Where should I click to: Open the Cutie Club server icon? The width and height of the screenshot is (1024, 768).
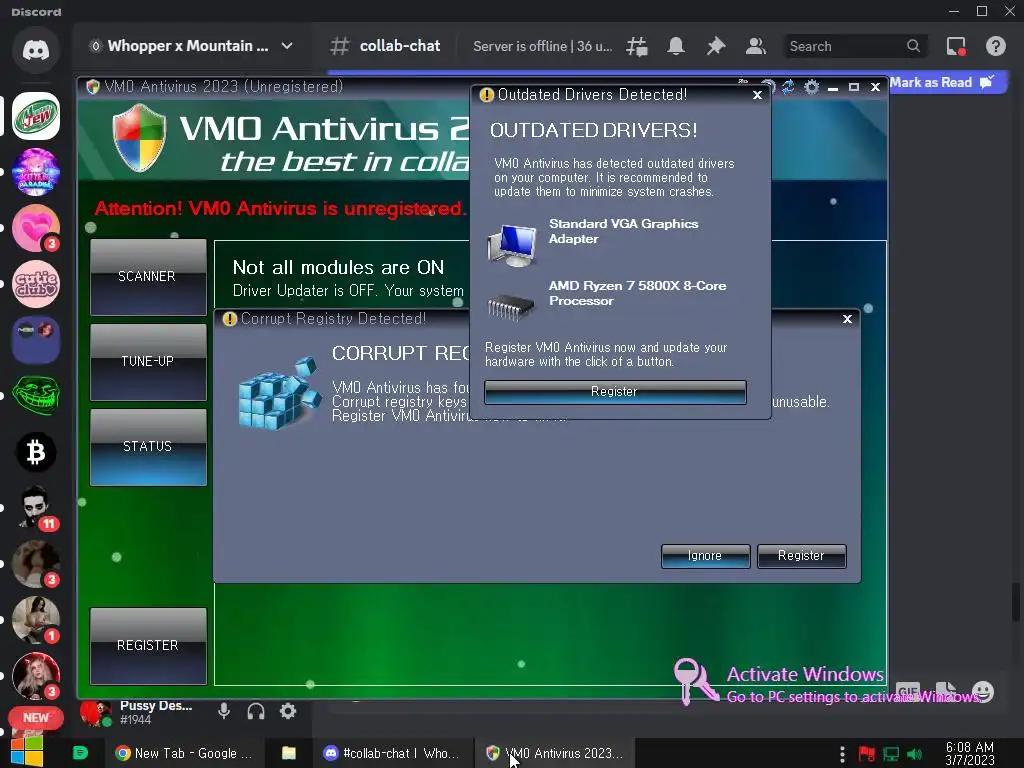36,284
